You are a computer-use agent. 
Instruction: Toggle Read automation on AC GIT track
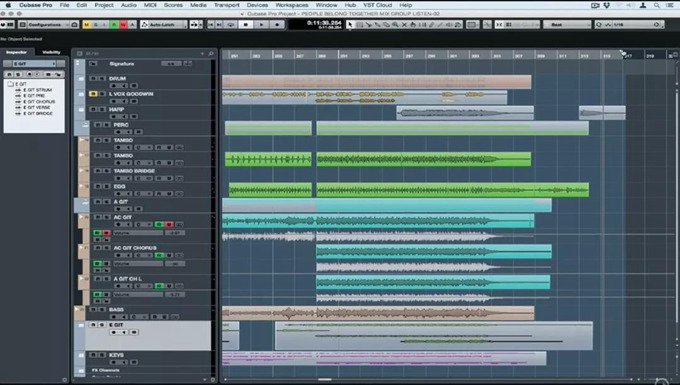coord(160,224)
